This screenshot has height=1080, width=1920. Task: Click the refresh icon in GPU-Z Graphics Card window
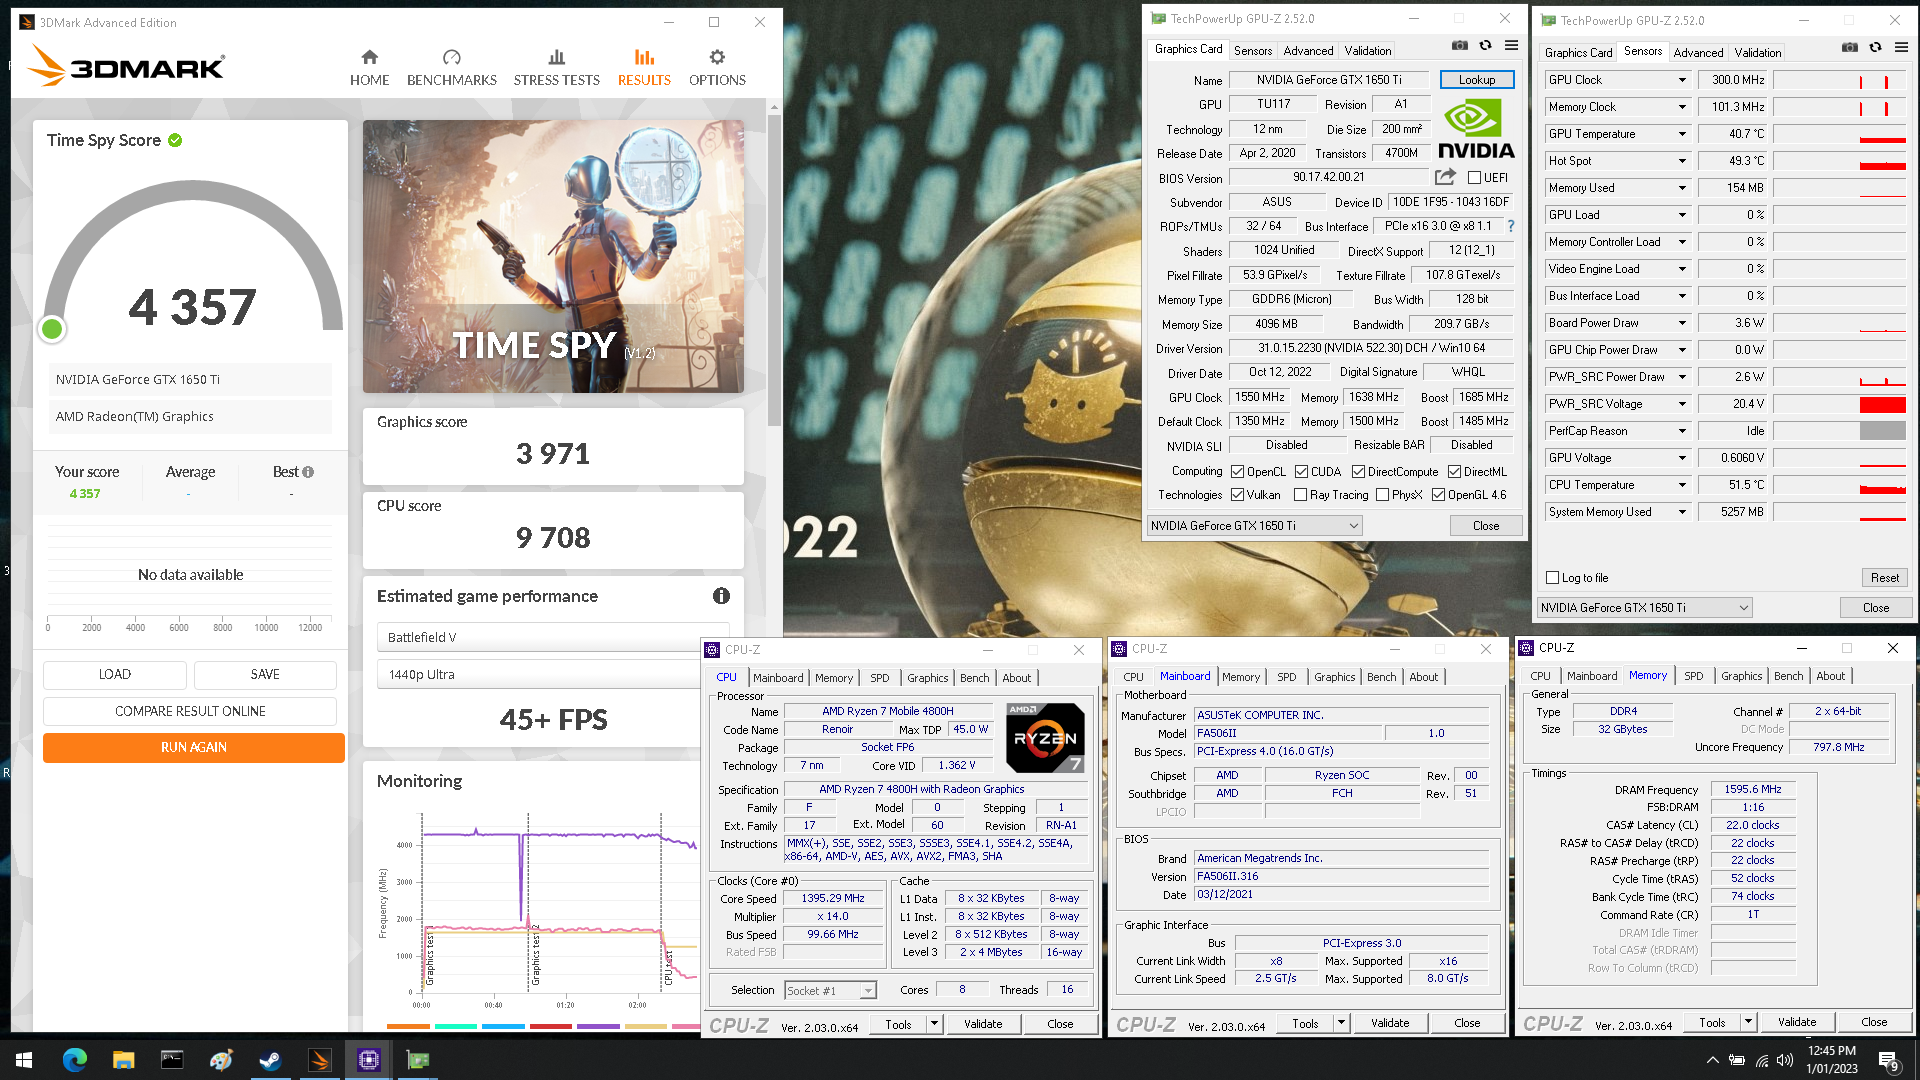[1486, 46]
